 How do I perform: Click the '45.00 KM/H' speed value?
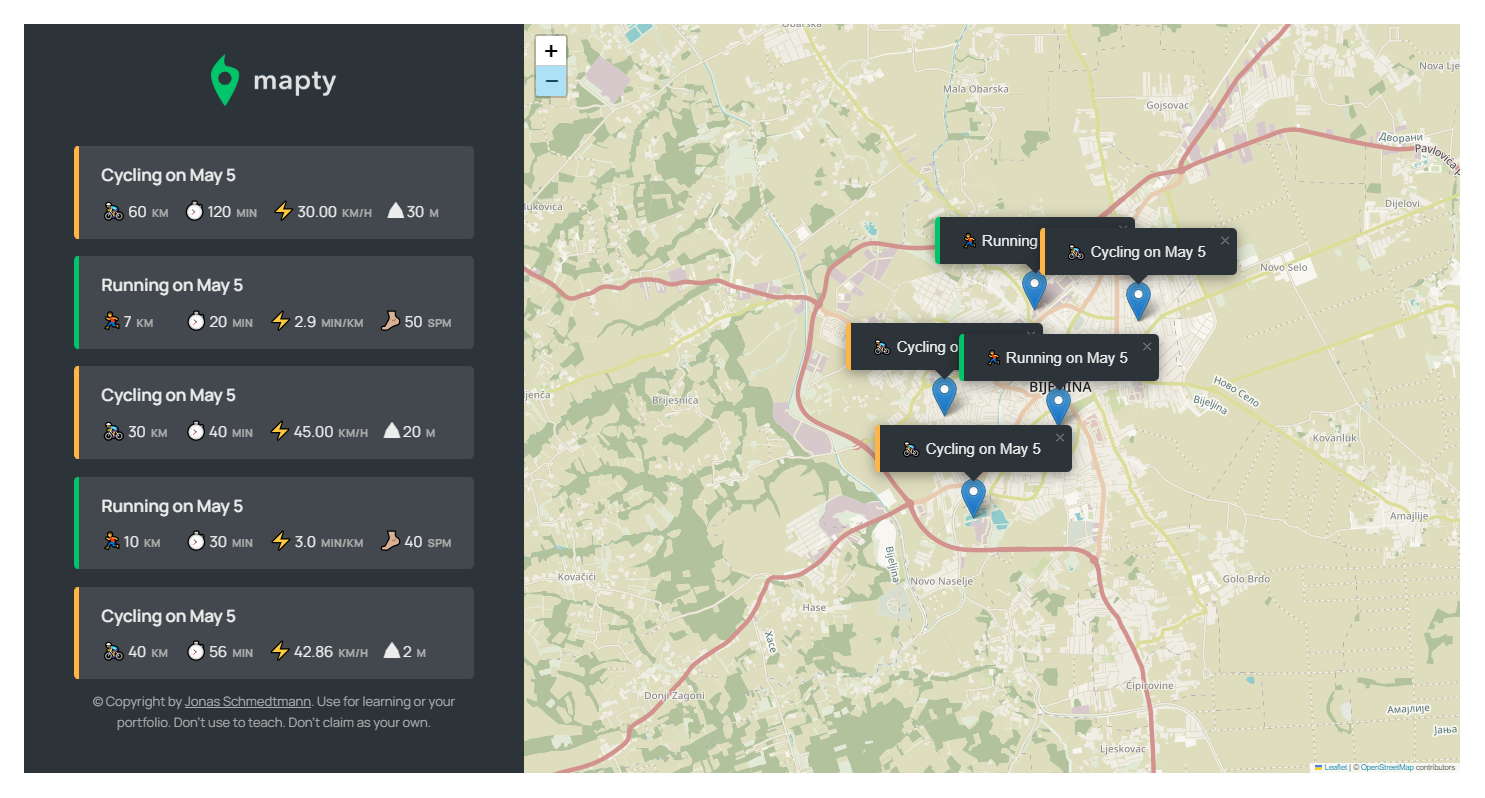click(x=331, y=432)
